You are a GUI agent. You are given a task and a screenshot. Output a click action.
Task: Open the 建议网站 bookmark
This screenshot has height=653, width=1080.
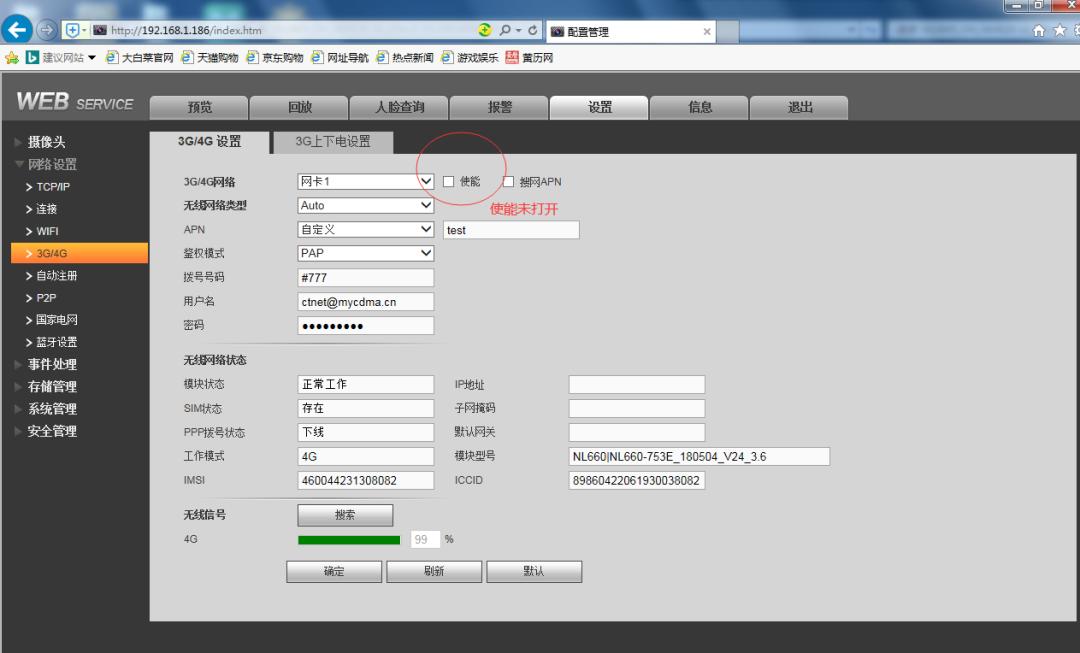tap(61, 58)
